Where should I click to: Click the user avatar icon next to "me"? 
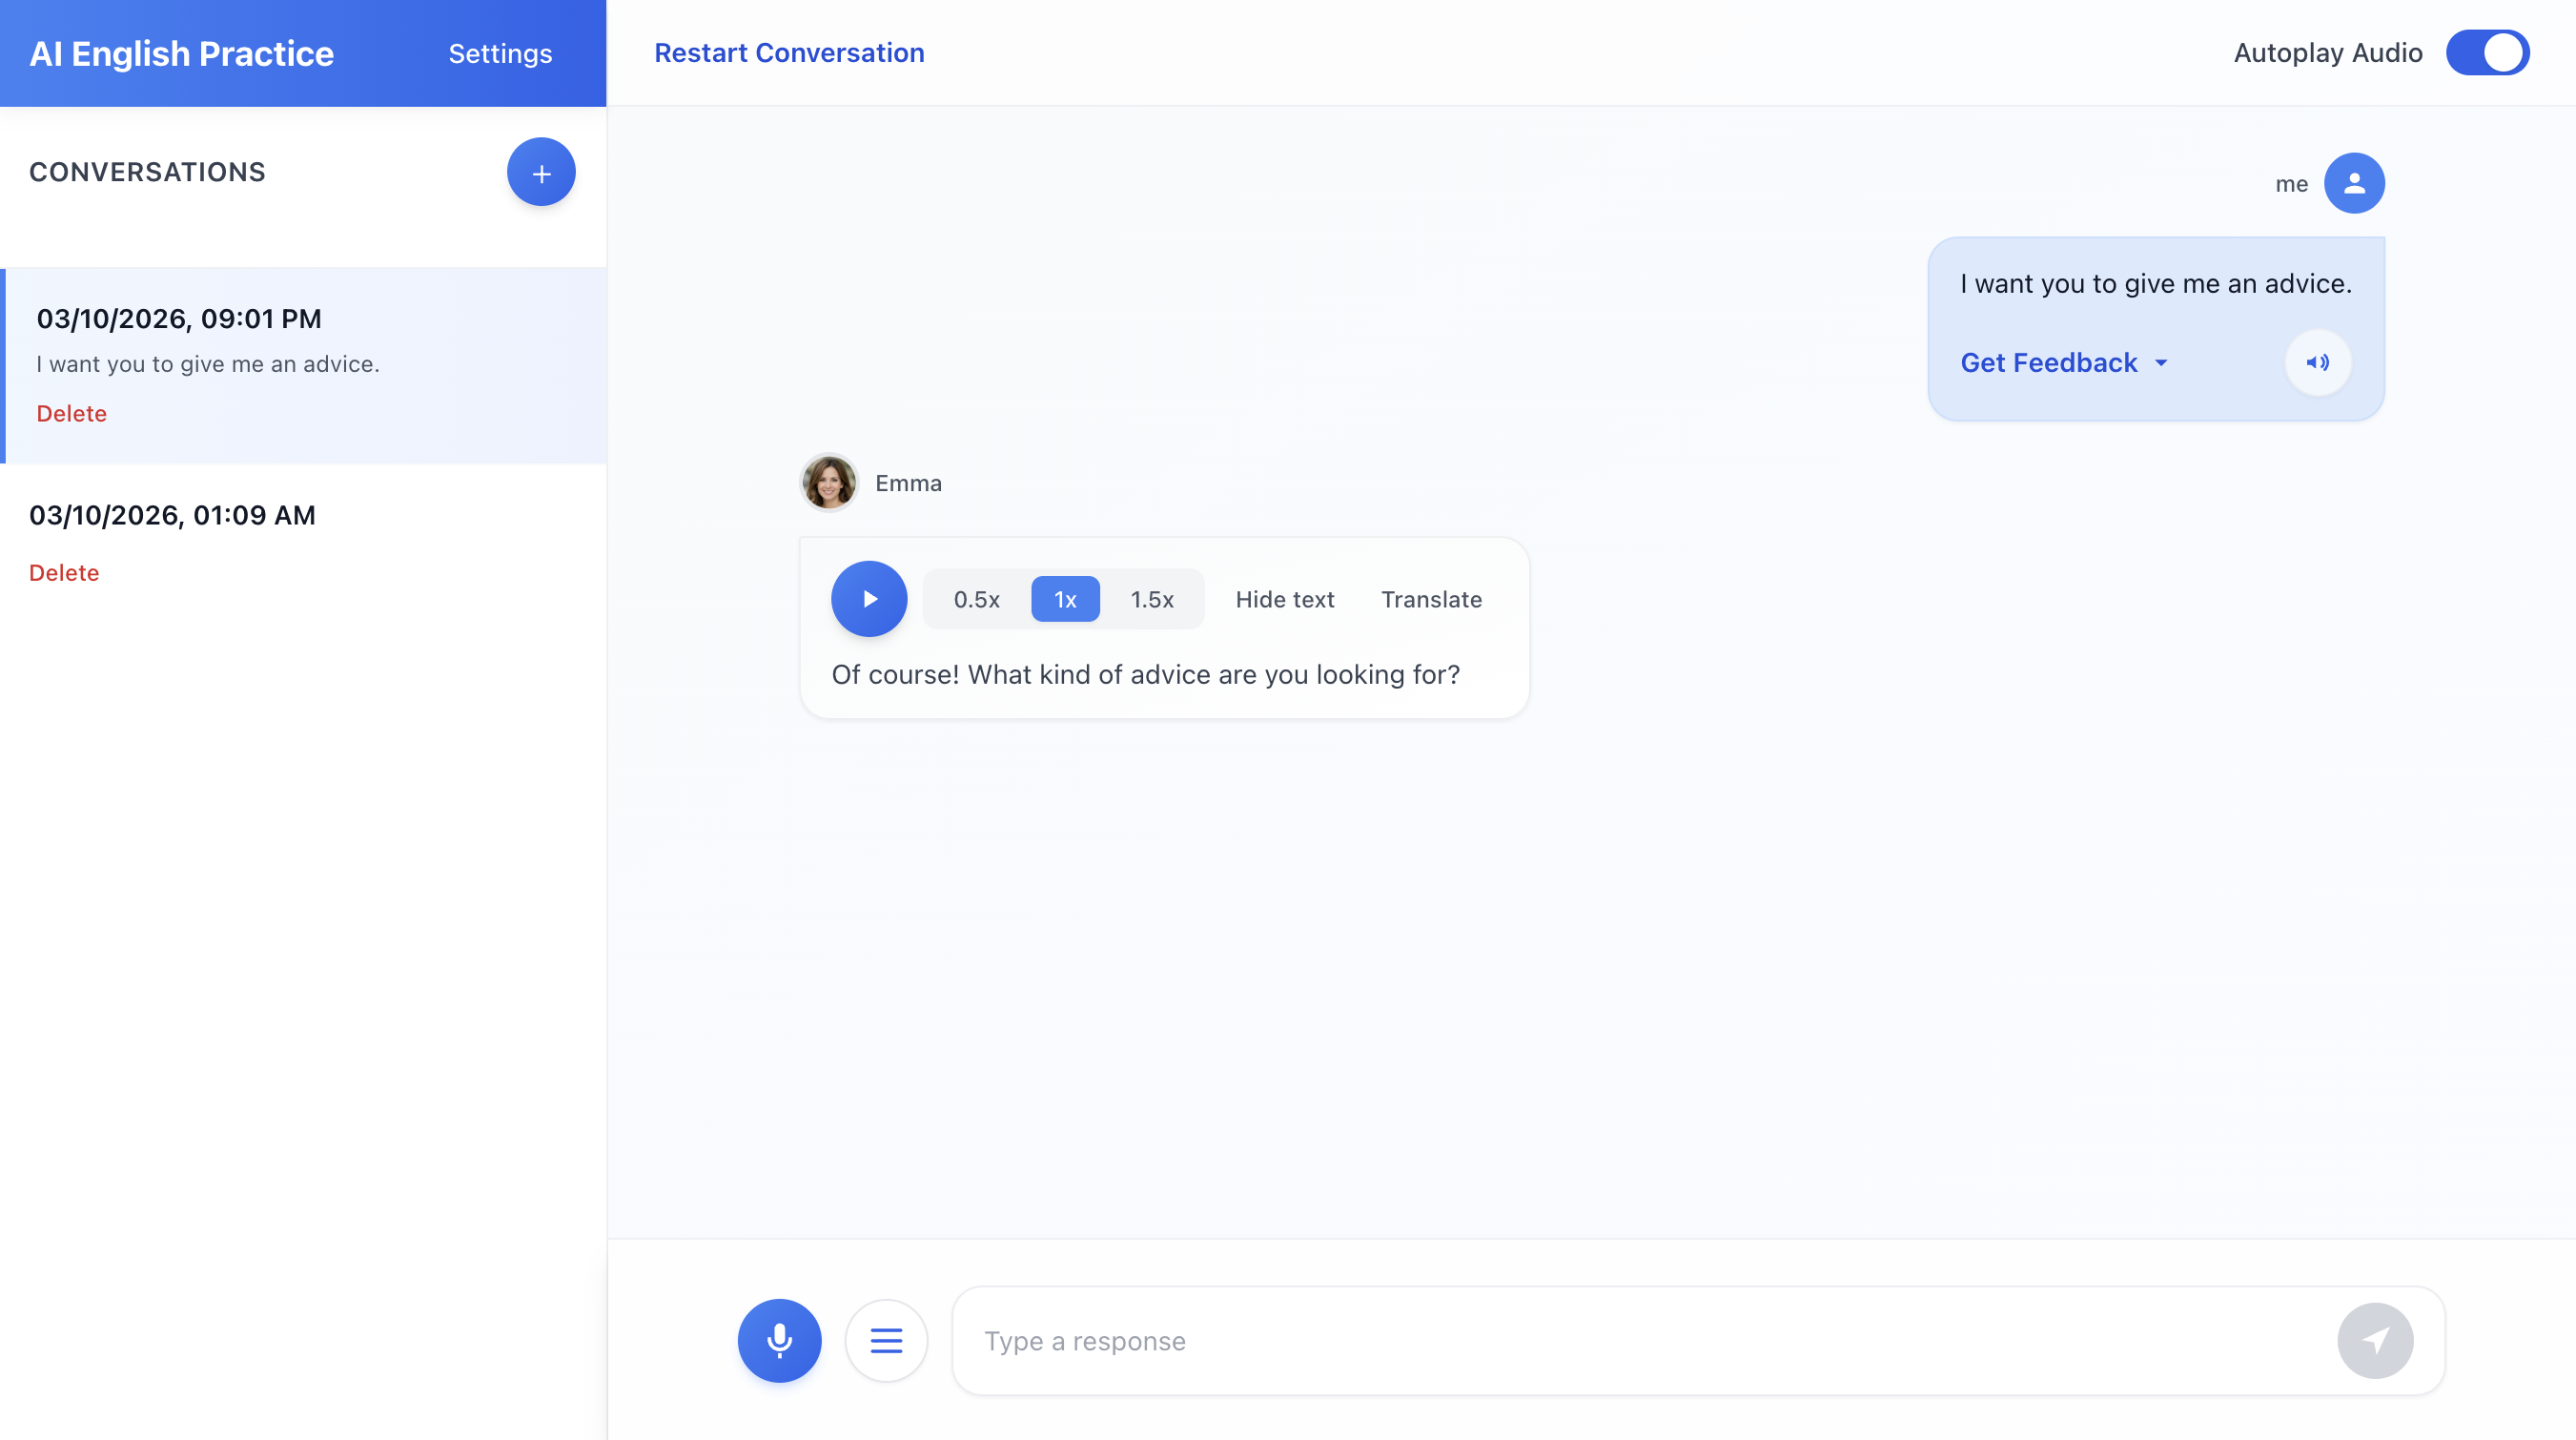coord(2354,183)
